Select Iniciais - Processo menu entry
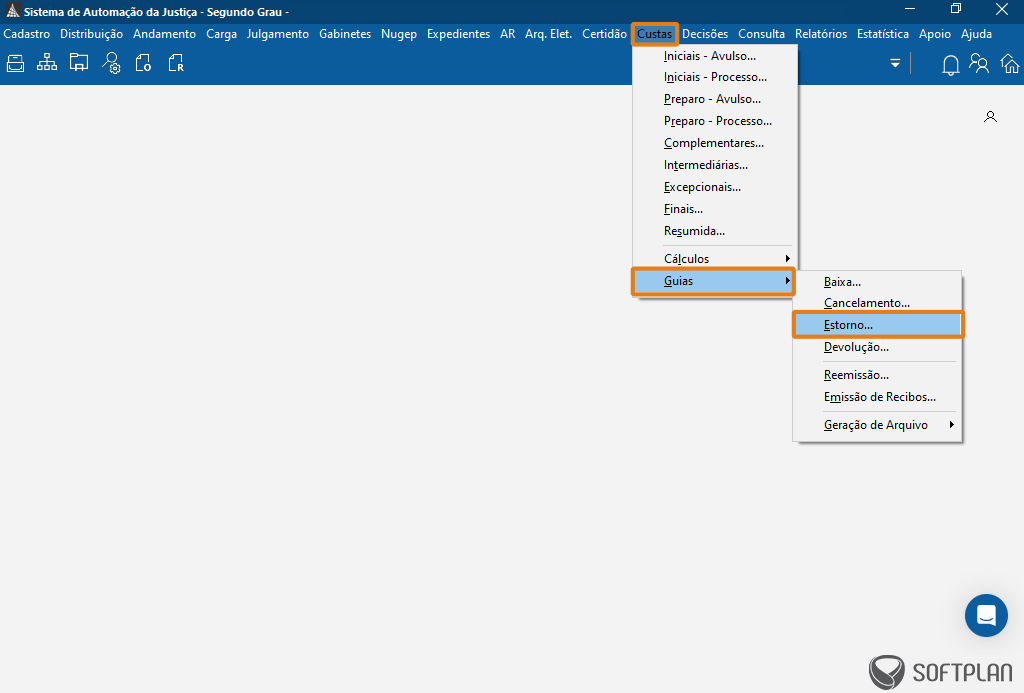This screenshot has height=693, width=1024. click(713, 77)
